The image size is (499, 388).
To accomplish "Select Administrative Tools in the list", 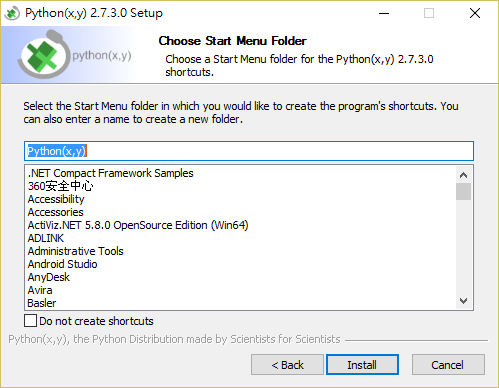I will point(75,251).
